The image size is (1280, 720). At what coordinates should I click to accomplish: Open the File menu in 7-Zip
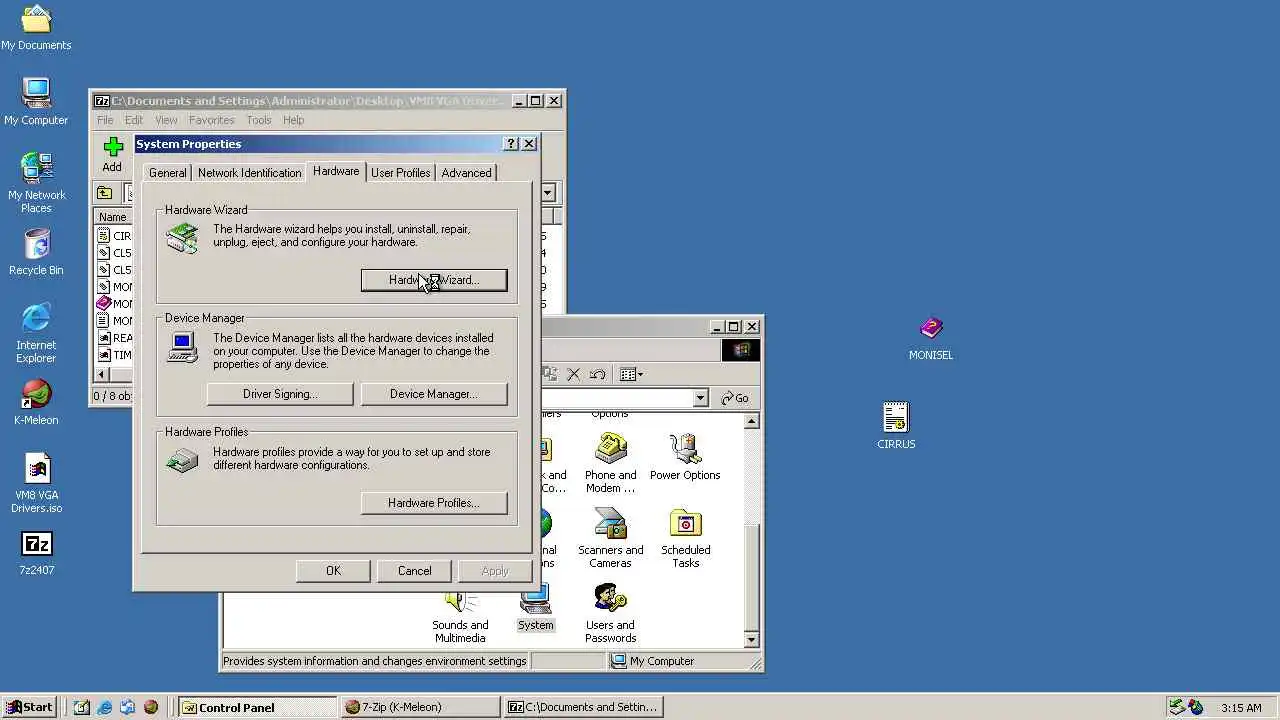point(105,120)
